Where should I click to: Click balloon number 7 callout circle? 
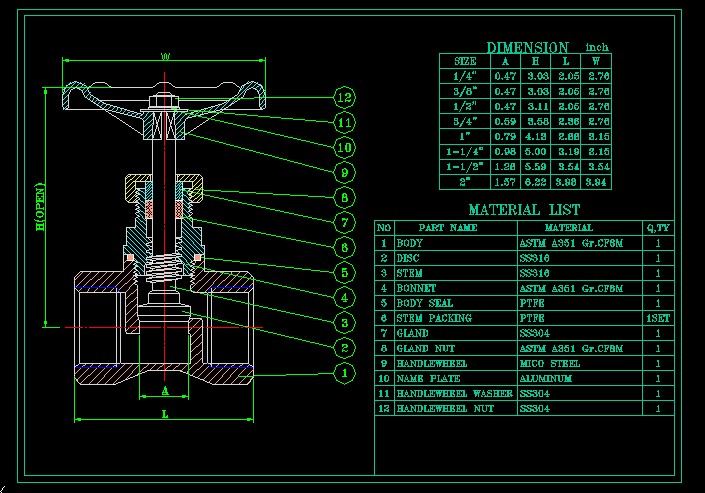point(344,222)
